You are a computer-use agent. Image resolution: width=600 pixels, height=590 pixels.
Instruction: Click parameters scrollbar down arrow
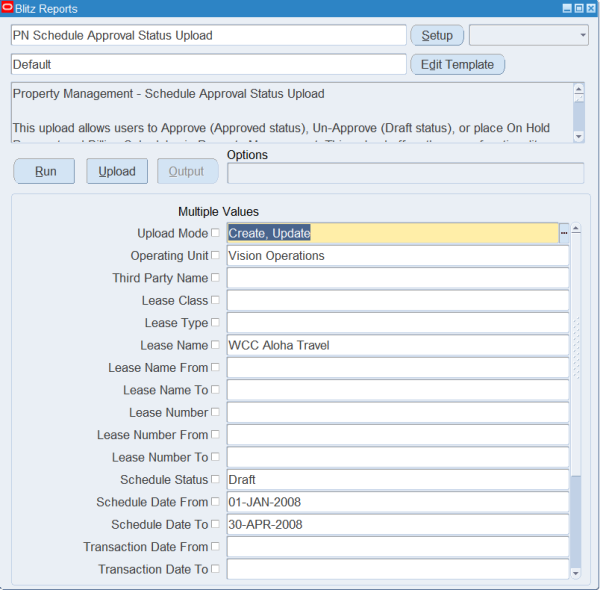pos(576,573)
